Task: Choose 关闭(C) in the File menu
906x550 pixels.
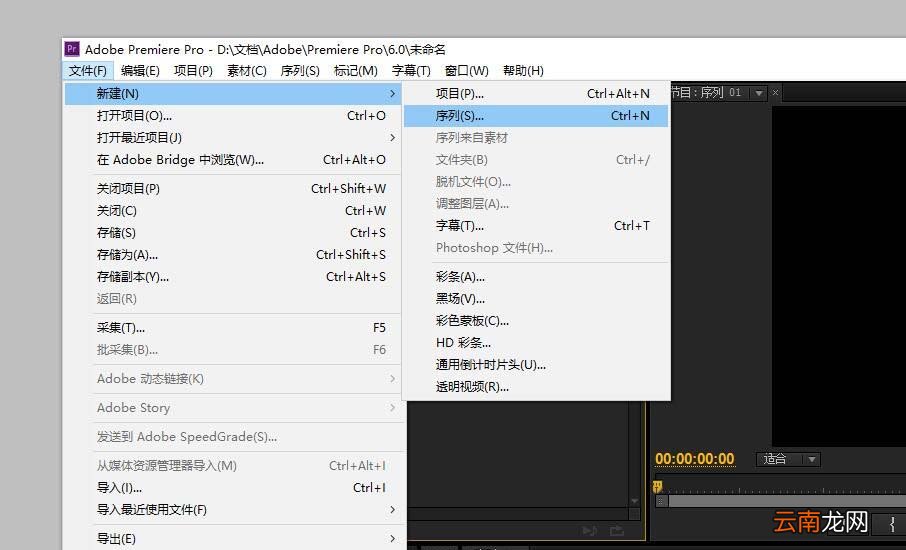Action: pyautogui.click(x=231, y=210)
